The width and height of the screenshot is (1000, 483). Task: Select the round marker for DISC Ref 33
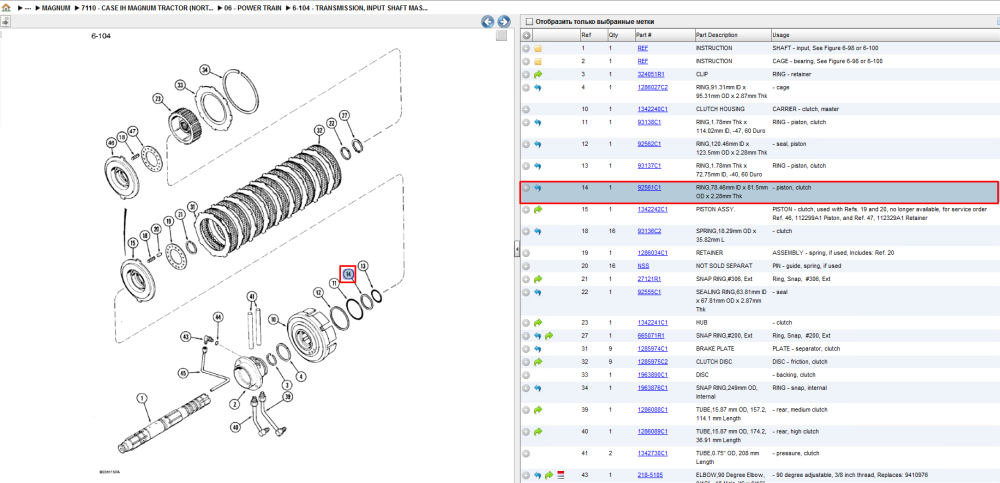click(526, 375)
